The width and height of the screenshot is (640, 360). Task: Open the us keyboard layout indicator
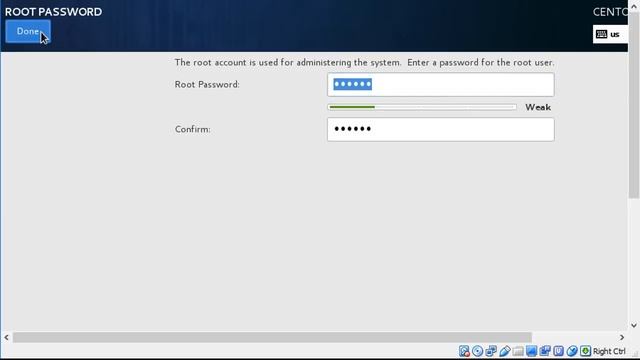point(610,34)
